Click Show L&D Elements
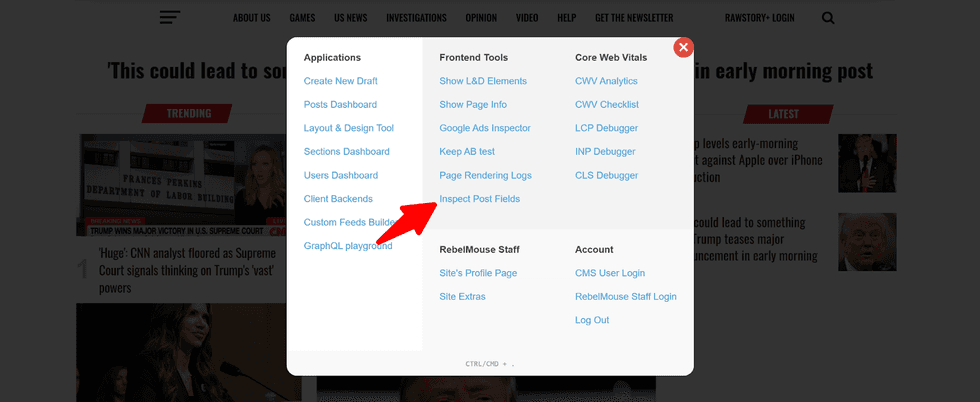This screenshot has width=980, height=402. [x=483, y=81]
